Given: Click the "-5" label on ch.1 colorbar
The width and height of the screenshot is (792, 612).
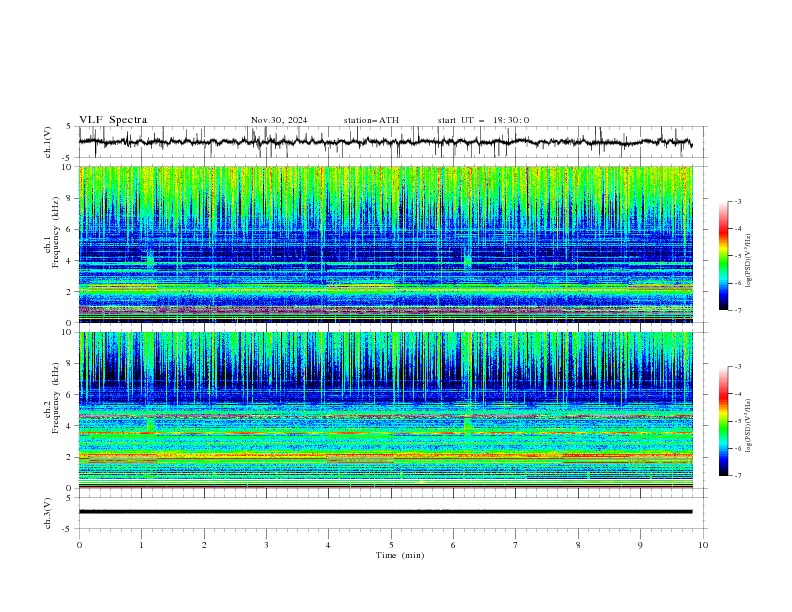Looking at the screenshot, I should point(737,256).
